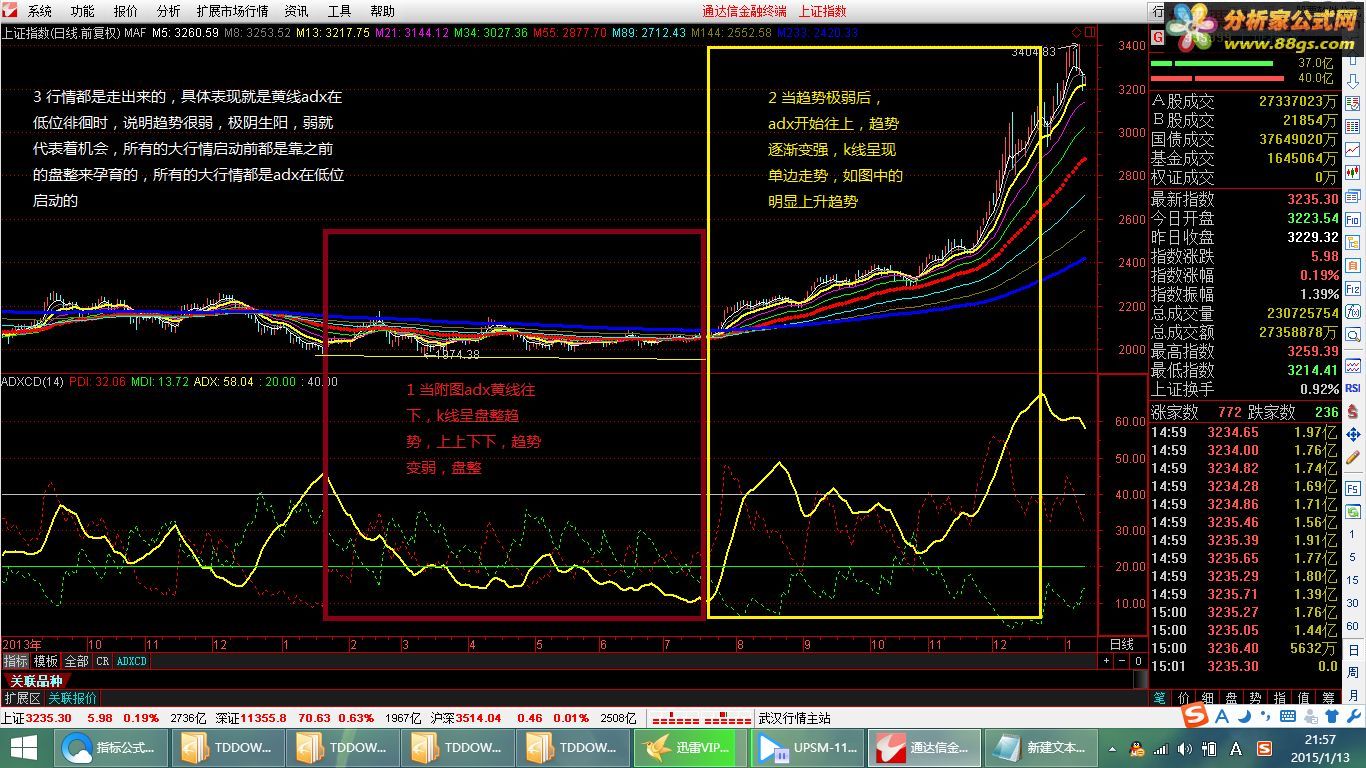
Task: Click the plus zoom button under 日线
Action: click(x=1106, y=661)
